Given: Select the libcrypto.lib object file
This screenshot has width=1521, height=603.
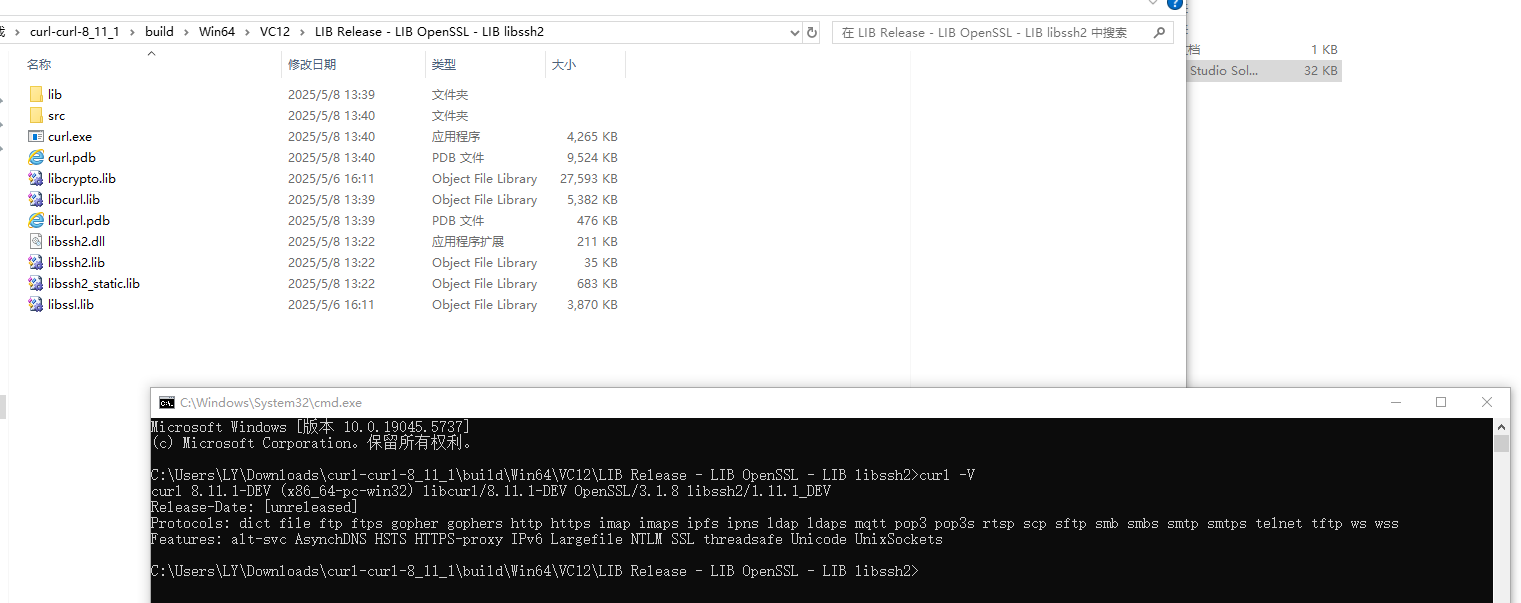Looking at the screenshot, I should pyautogui.click(x=81, y=178).
